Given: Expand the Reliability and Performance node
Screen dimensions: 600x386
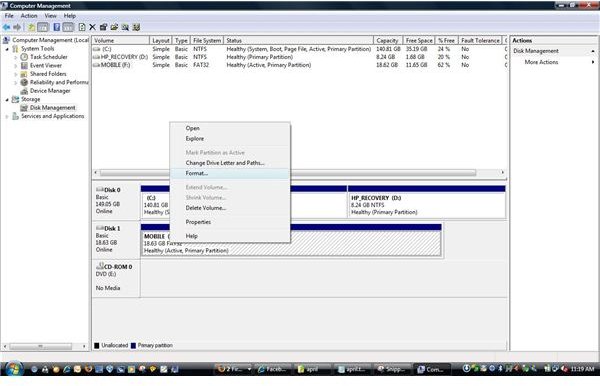Looking at the screenshot, I should 16,83.
